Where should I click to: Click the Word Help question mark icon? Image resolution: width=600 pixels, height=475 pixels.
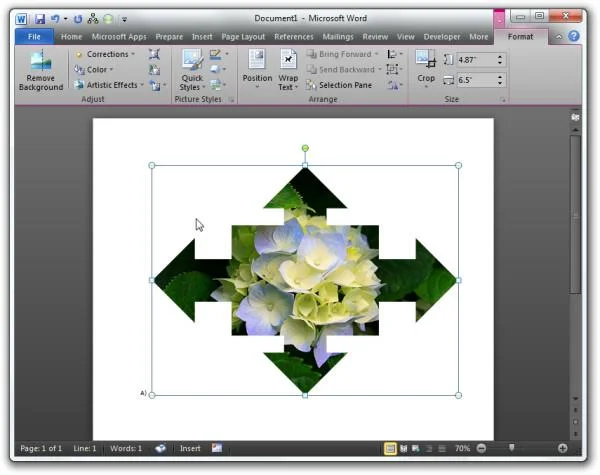click(574, 36)
